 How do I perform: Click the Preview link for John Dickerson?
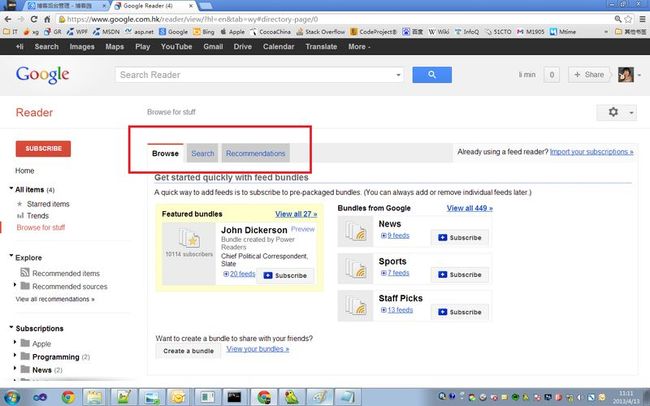pyautogui.click(x=303, y=229)
